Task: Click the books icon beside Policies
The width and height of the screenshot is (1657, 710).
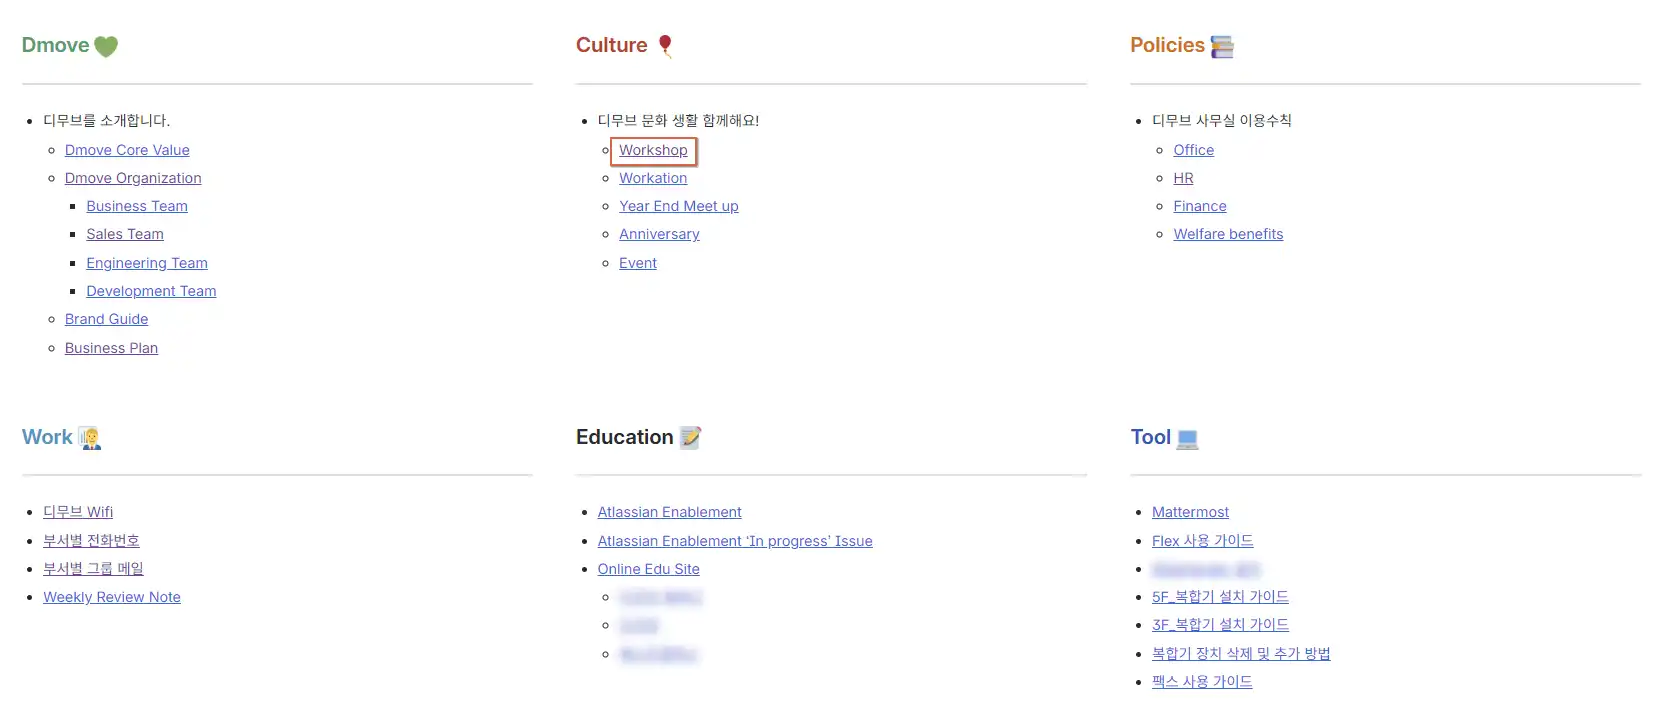Action: coord(1222,47)
